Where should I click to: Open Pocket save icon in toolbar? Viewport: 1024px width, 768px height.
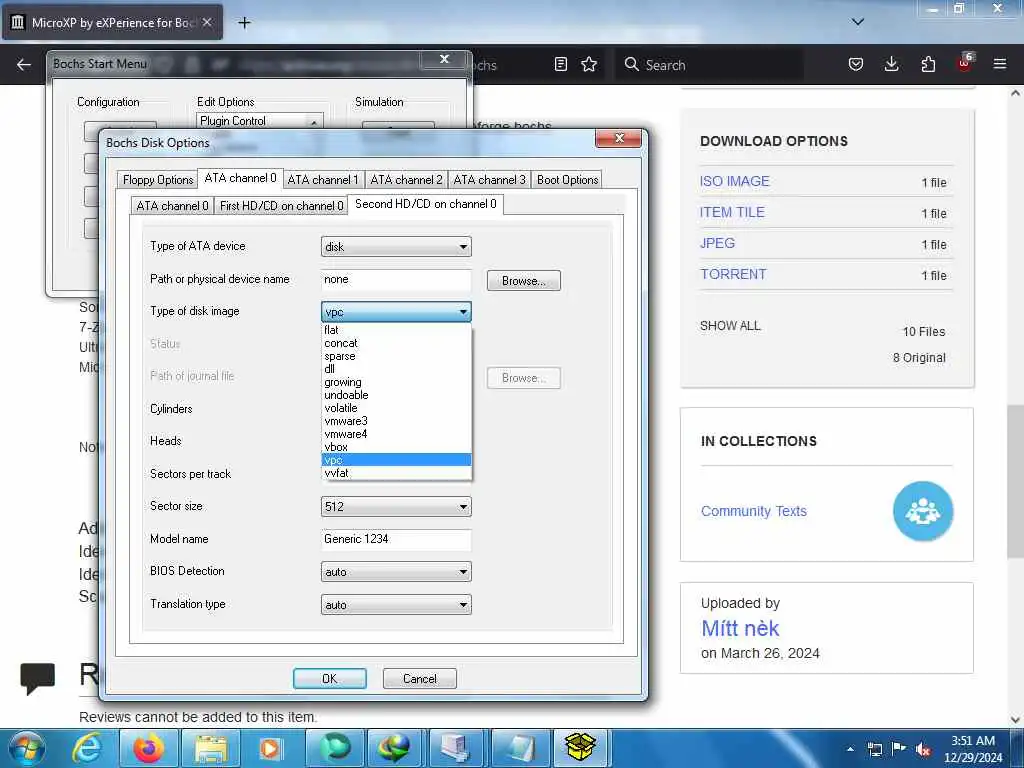[x=856, y=64]
